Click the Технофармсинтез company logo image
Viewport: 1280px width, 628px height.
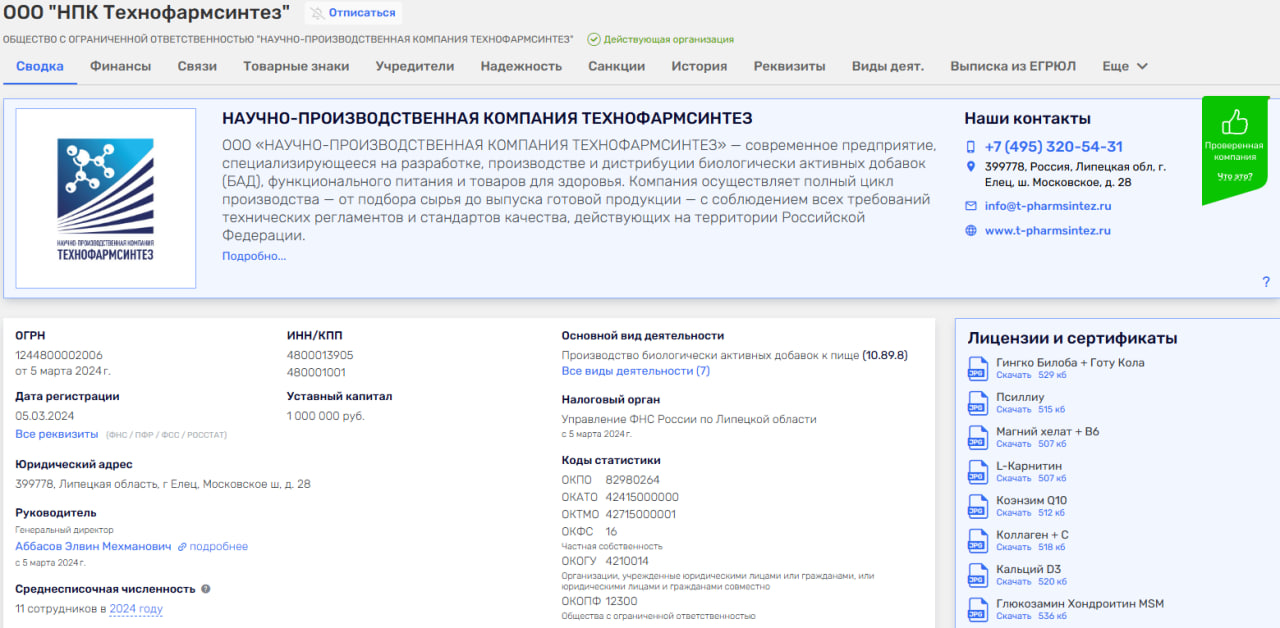click(106, 198)
